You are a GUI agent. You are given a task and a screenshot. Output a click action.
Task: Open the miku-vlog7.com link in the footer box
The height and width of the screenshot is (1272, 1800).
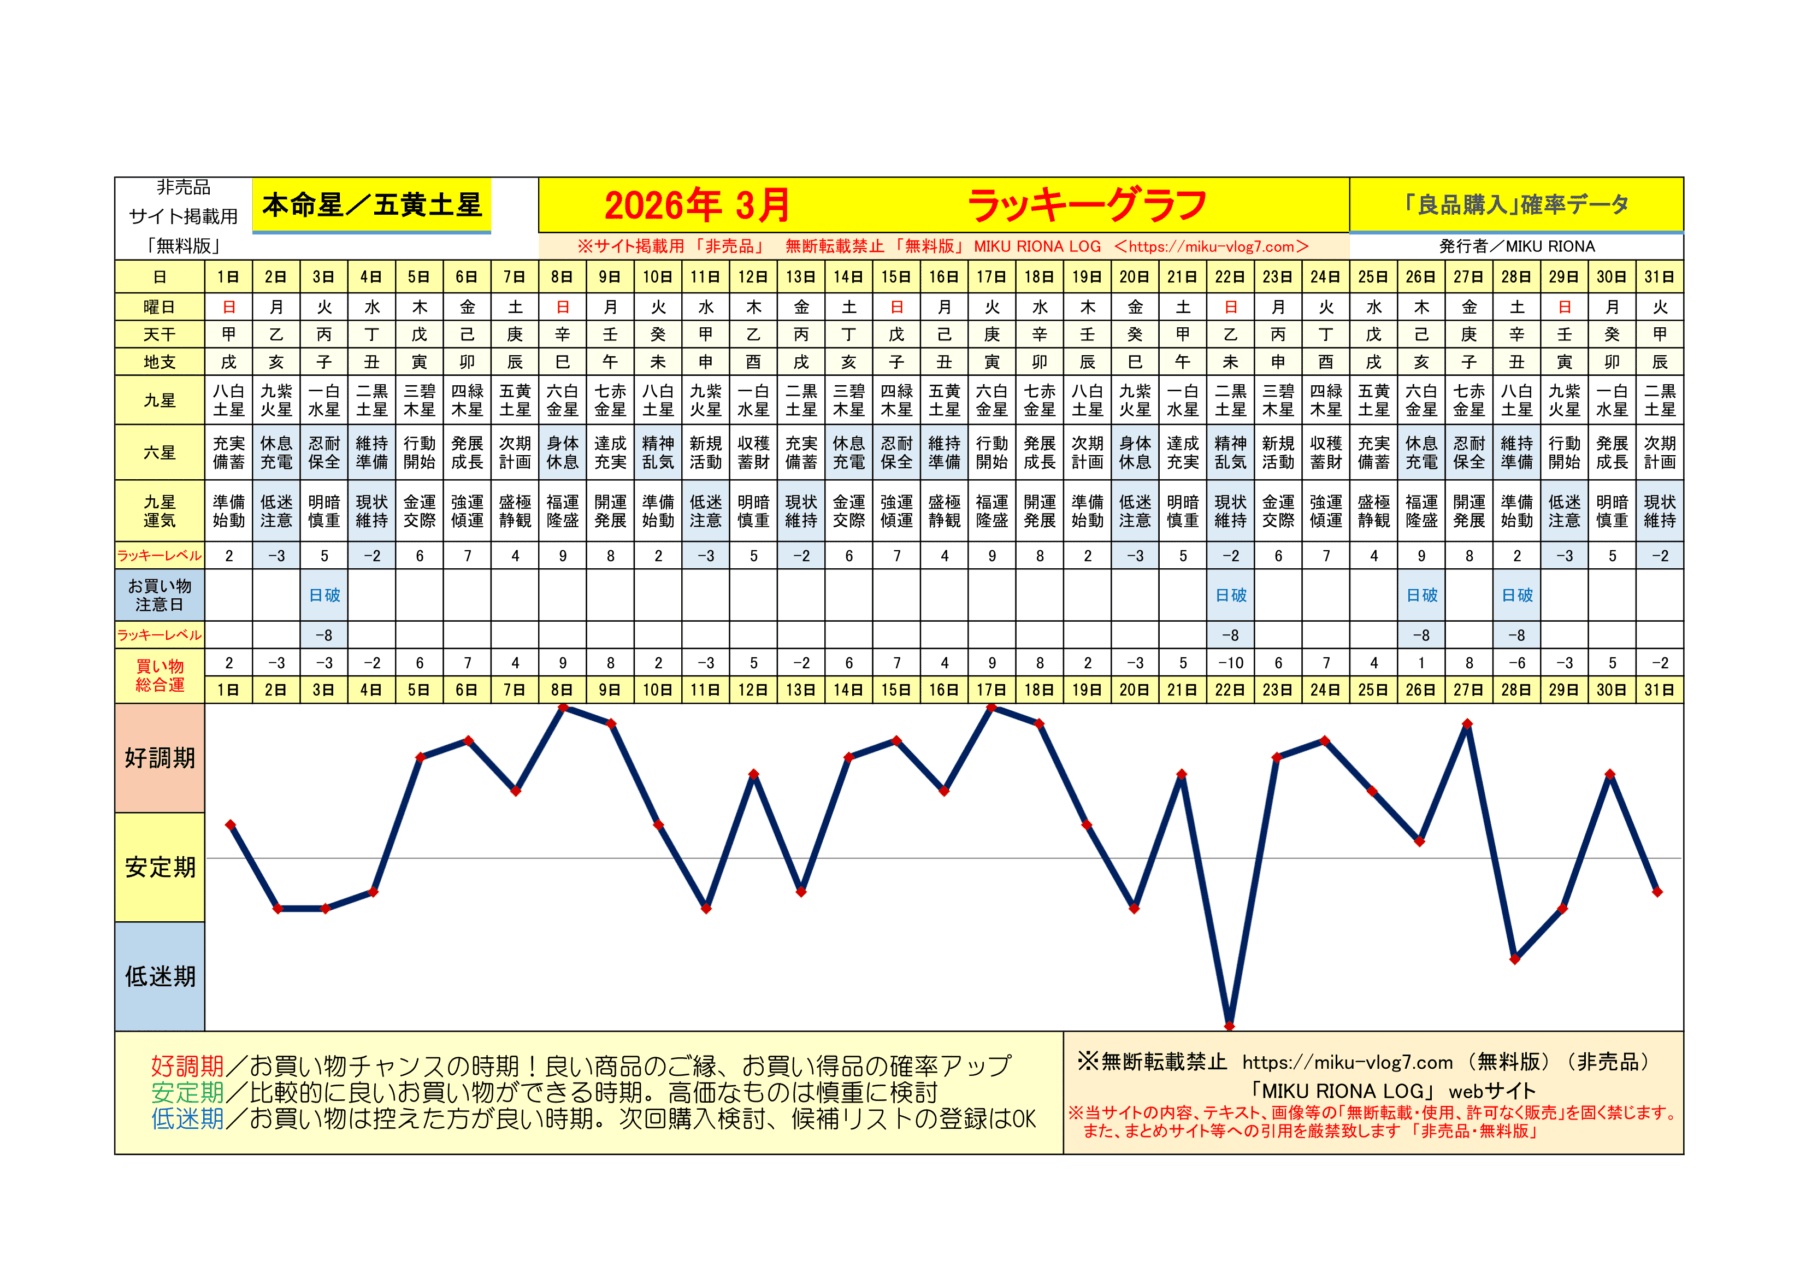(x=1346, y=1062)
